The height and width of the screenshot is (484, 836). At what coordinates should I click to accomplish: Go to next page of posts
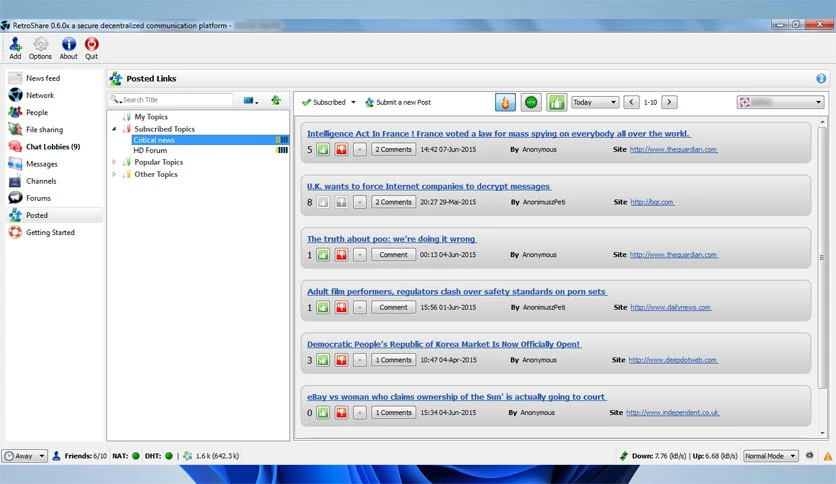click(x=669, y=102)
